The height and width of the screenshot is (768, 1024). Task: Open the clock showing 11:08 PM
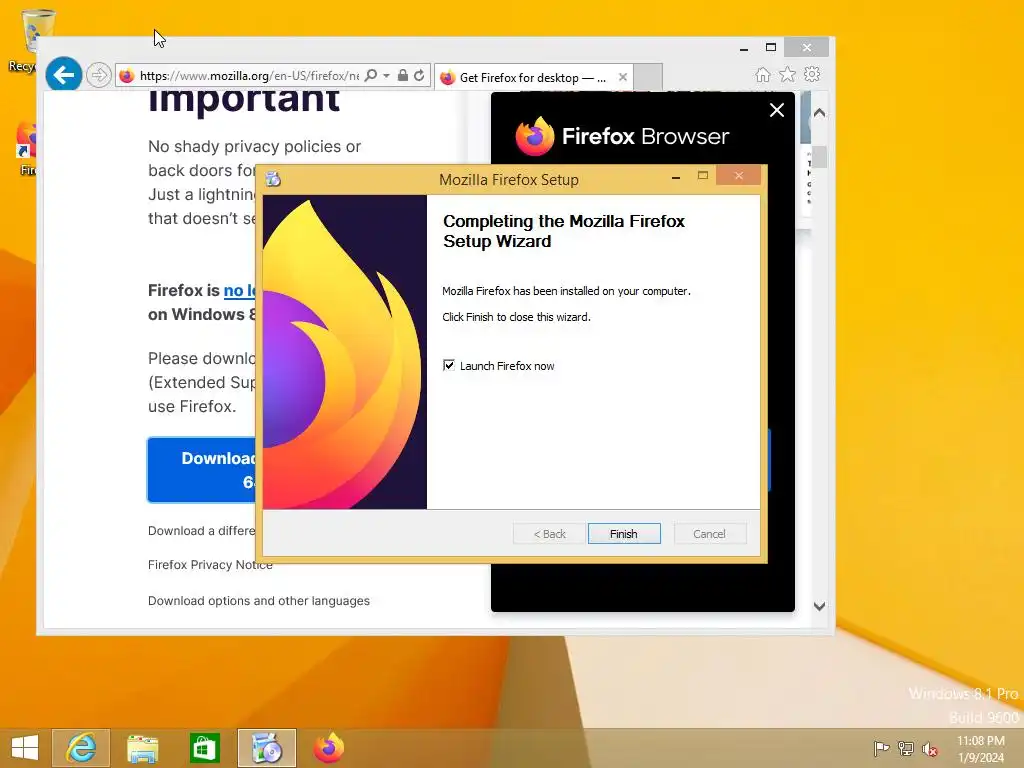pos(980,749)
